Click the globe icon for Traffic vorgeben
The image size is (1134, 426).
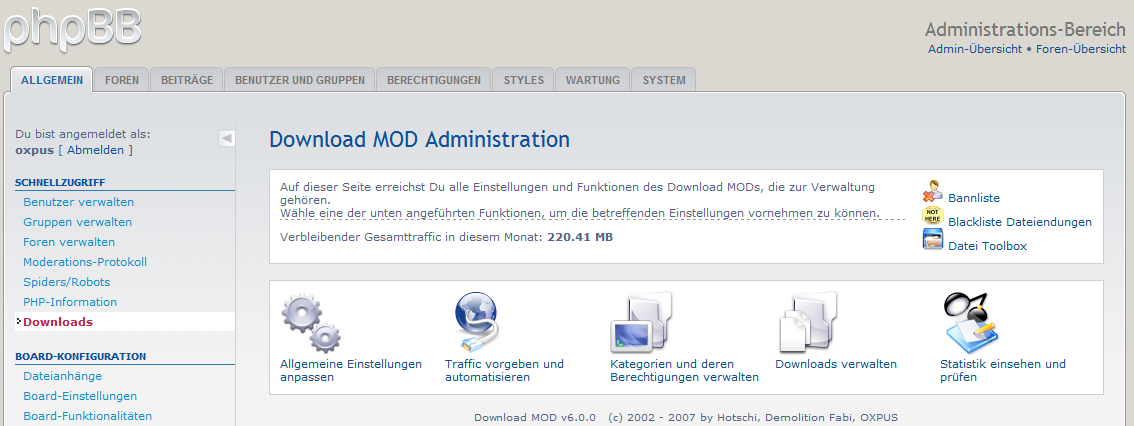(x=476, y=323)
